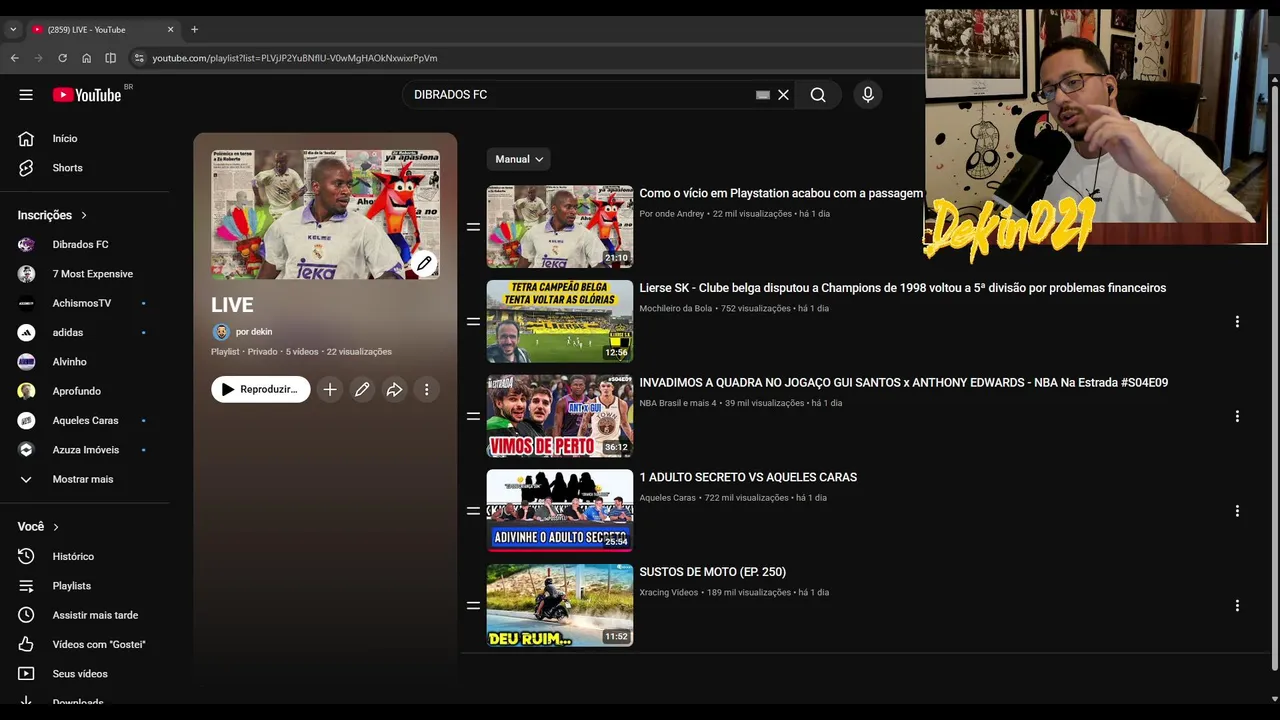Open Mochileiro da Bola channel link
Viewport: 1280px width, 720px height.
[x=676, y=309]
